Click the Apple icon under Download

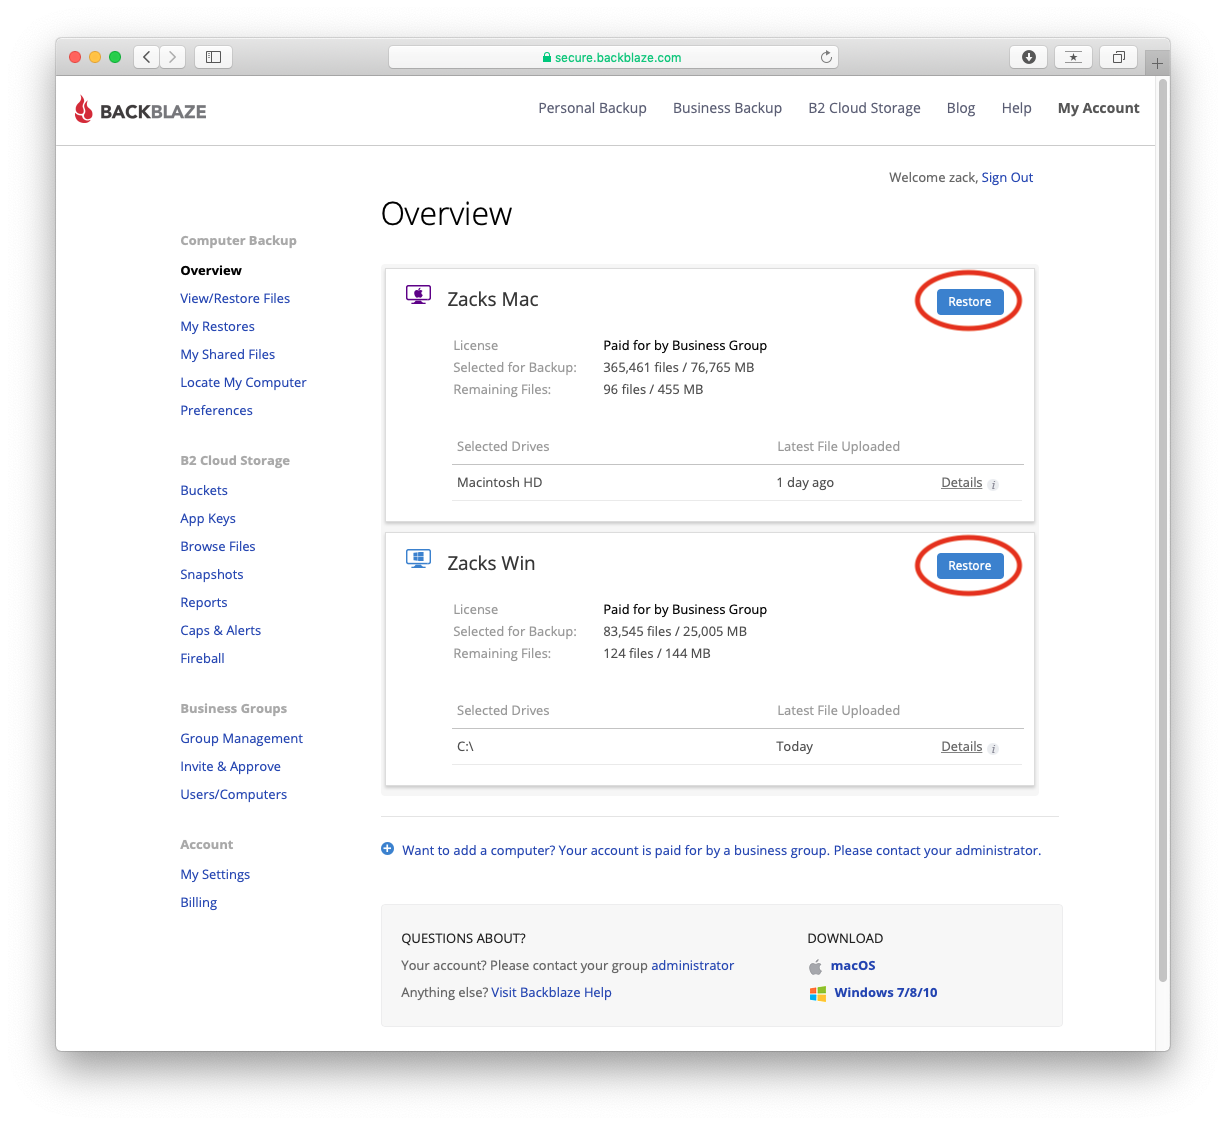click(815, 966)
